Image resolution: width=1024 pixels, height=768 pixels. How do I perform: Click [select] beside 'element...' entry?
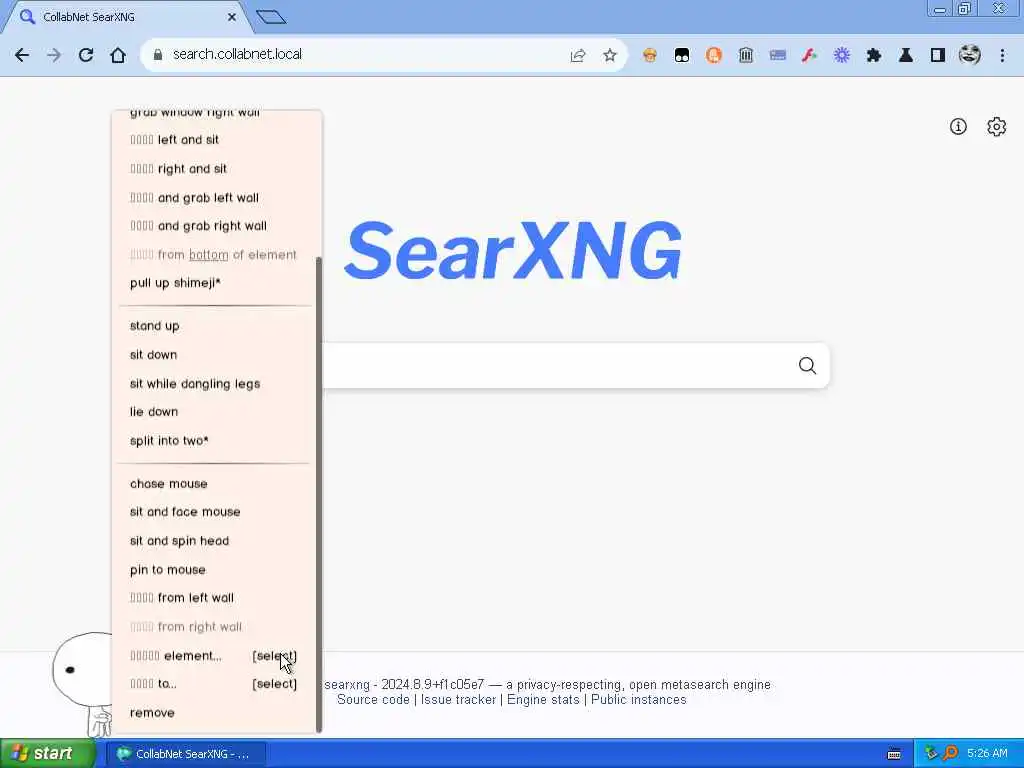coord(274,656)
